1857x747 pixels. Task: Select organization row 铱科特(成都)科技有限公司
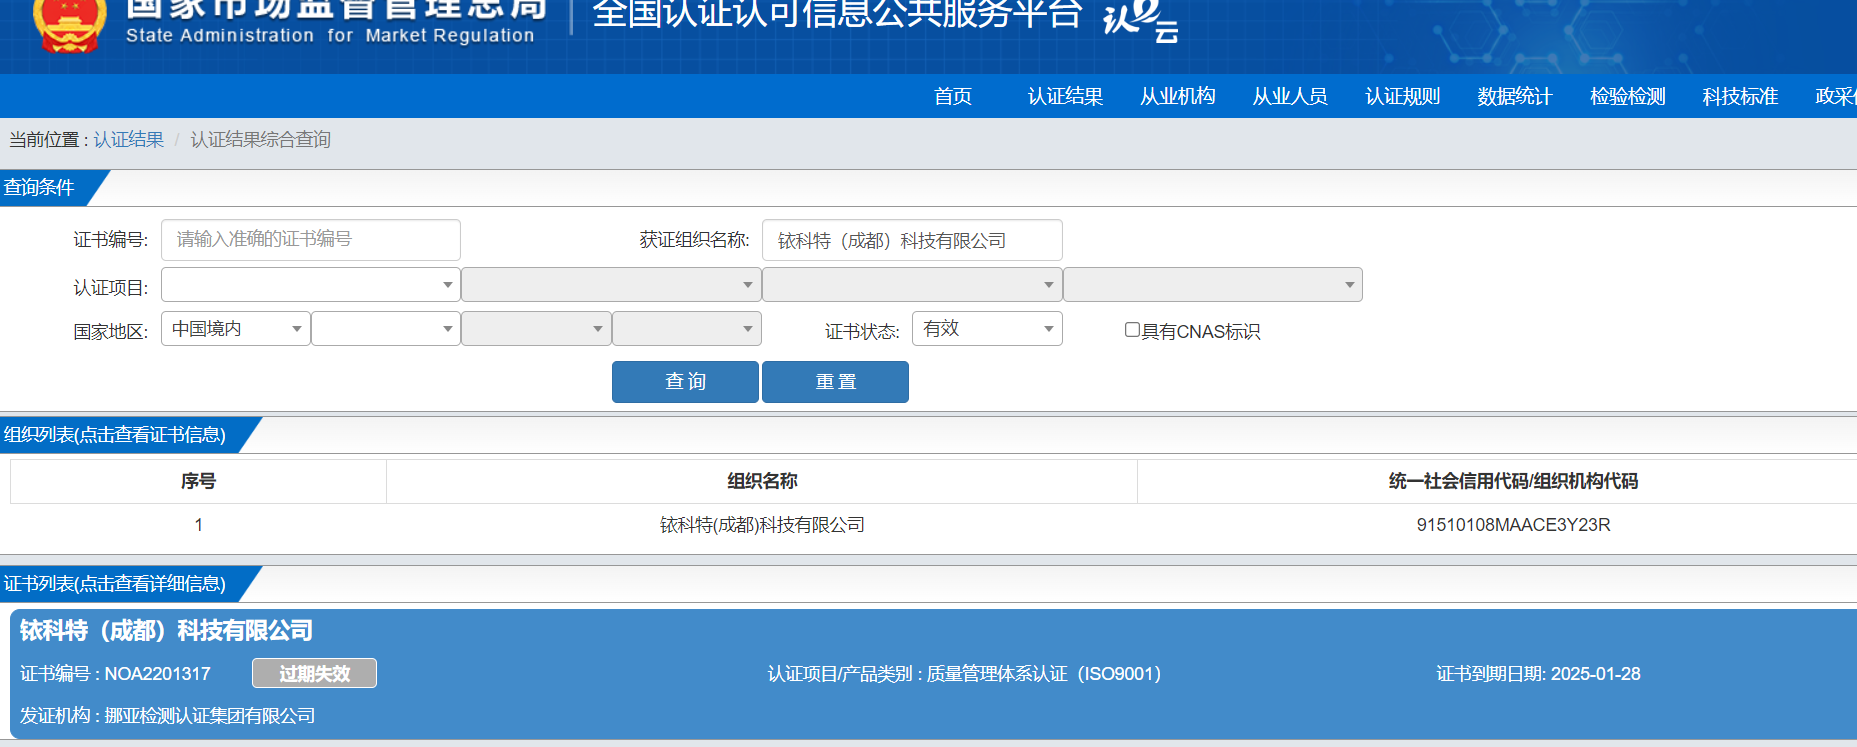(762, 525)
